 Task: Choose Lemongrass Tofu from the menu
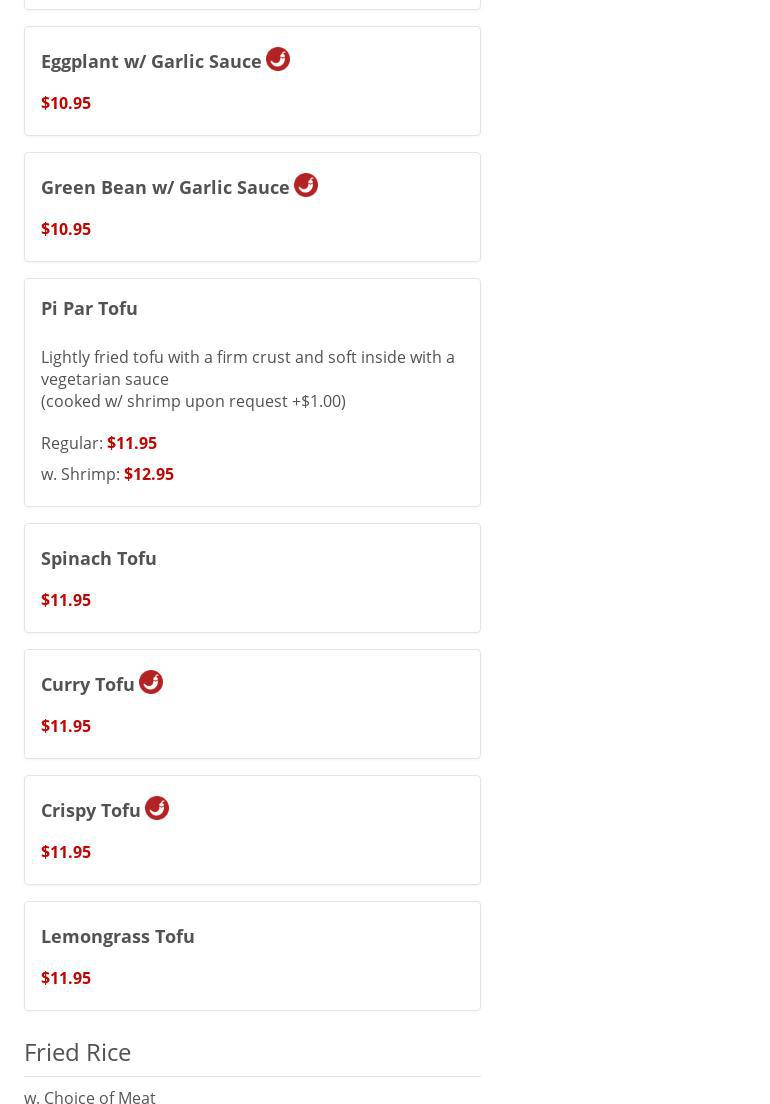tap(118, 936)
